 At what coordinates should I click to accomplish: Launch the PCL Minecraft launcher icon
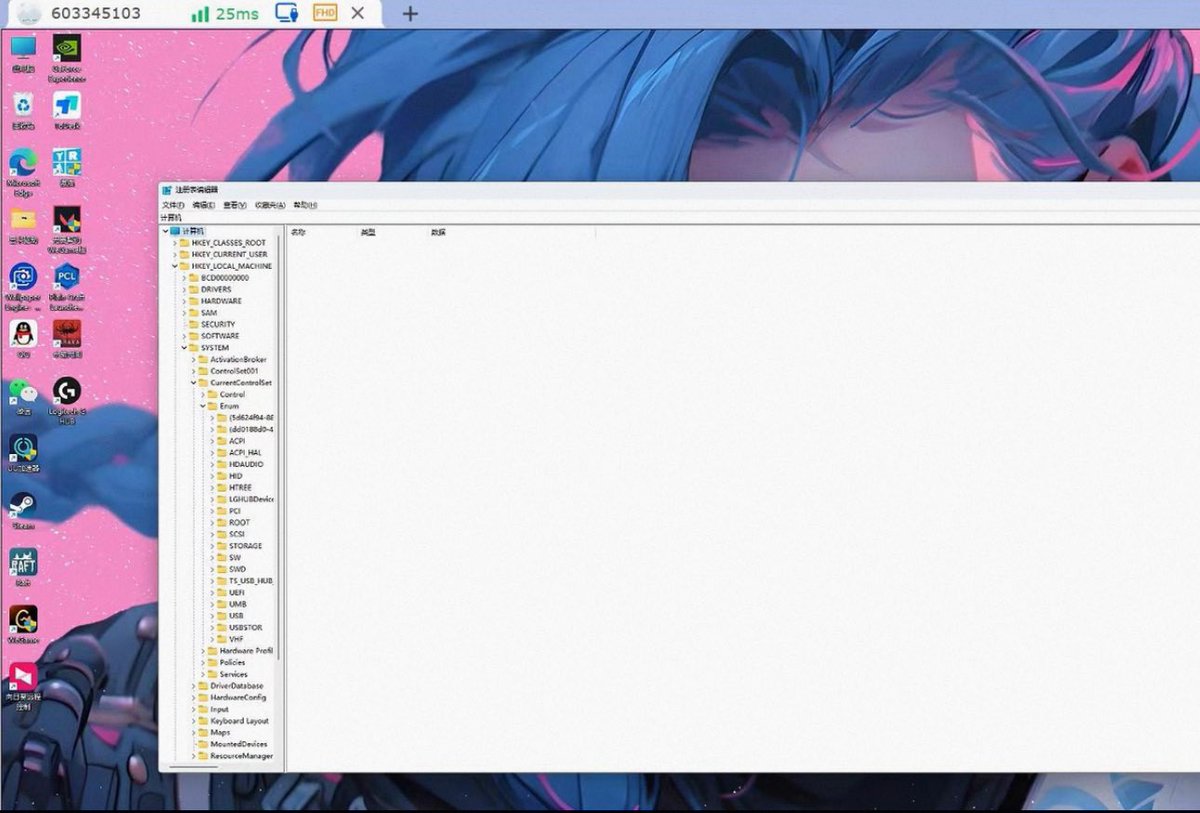coord(67,285)
